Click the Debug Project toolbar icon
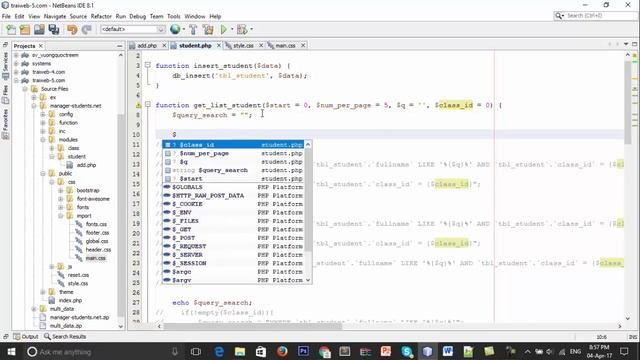Image resolution: width=640 pixels, height=360 pixels. point(242,29)
